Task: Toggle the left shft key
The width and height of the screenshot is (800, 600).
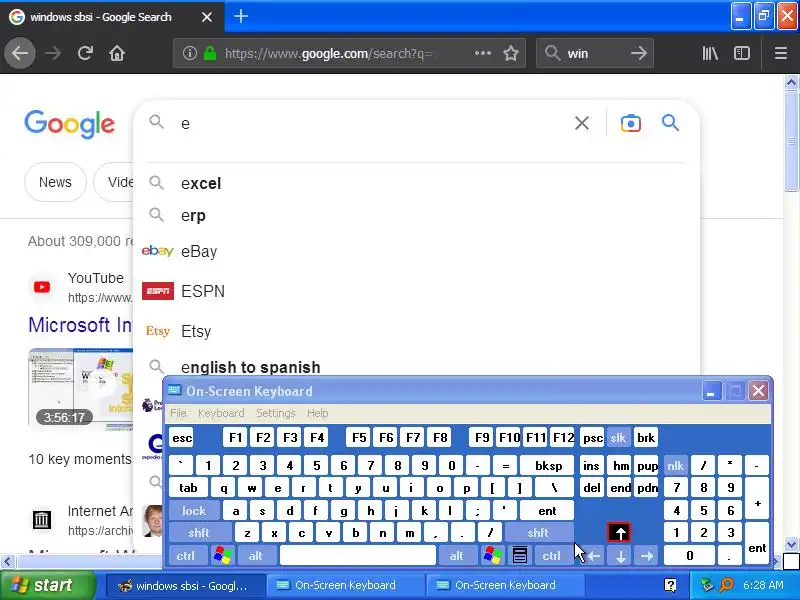Action: [199, 533]
